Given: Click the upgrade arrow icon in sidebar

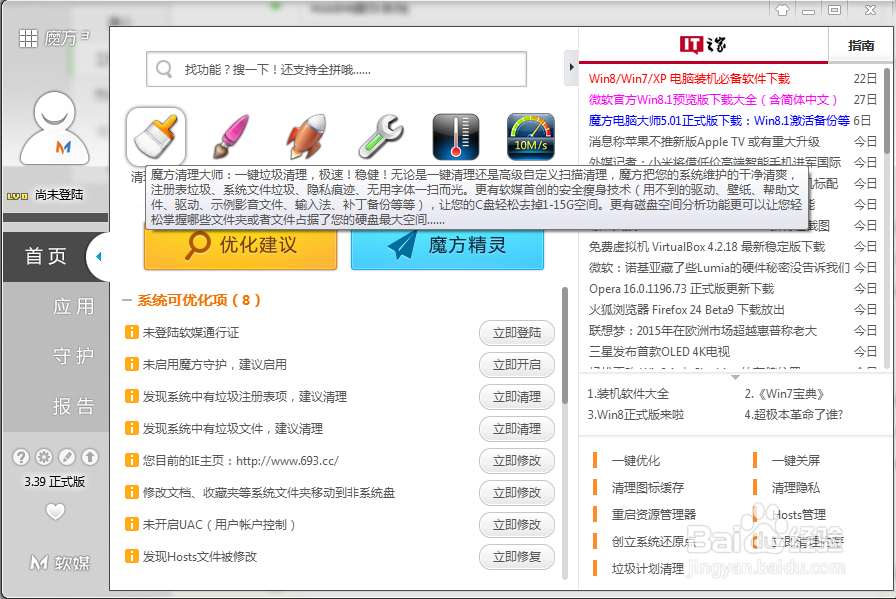Looking at the screenshot, I should click(90, 457).
